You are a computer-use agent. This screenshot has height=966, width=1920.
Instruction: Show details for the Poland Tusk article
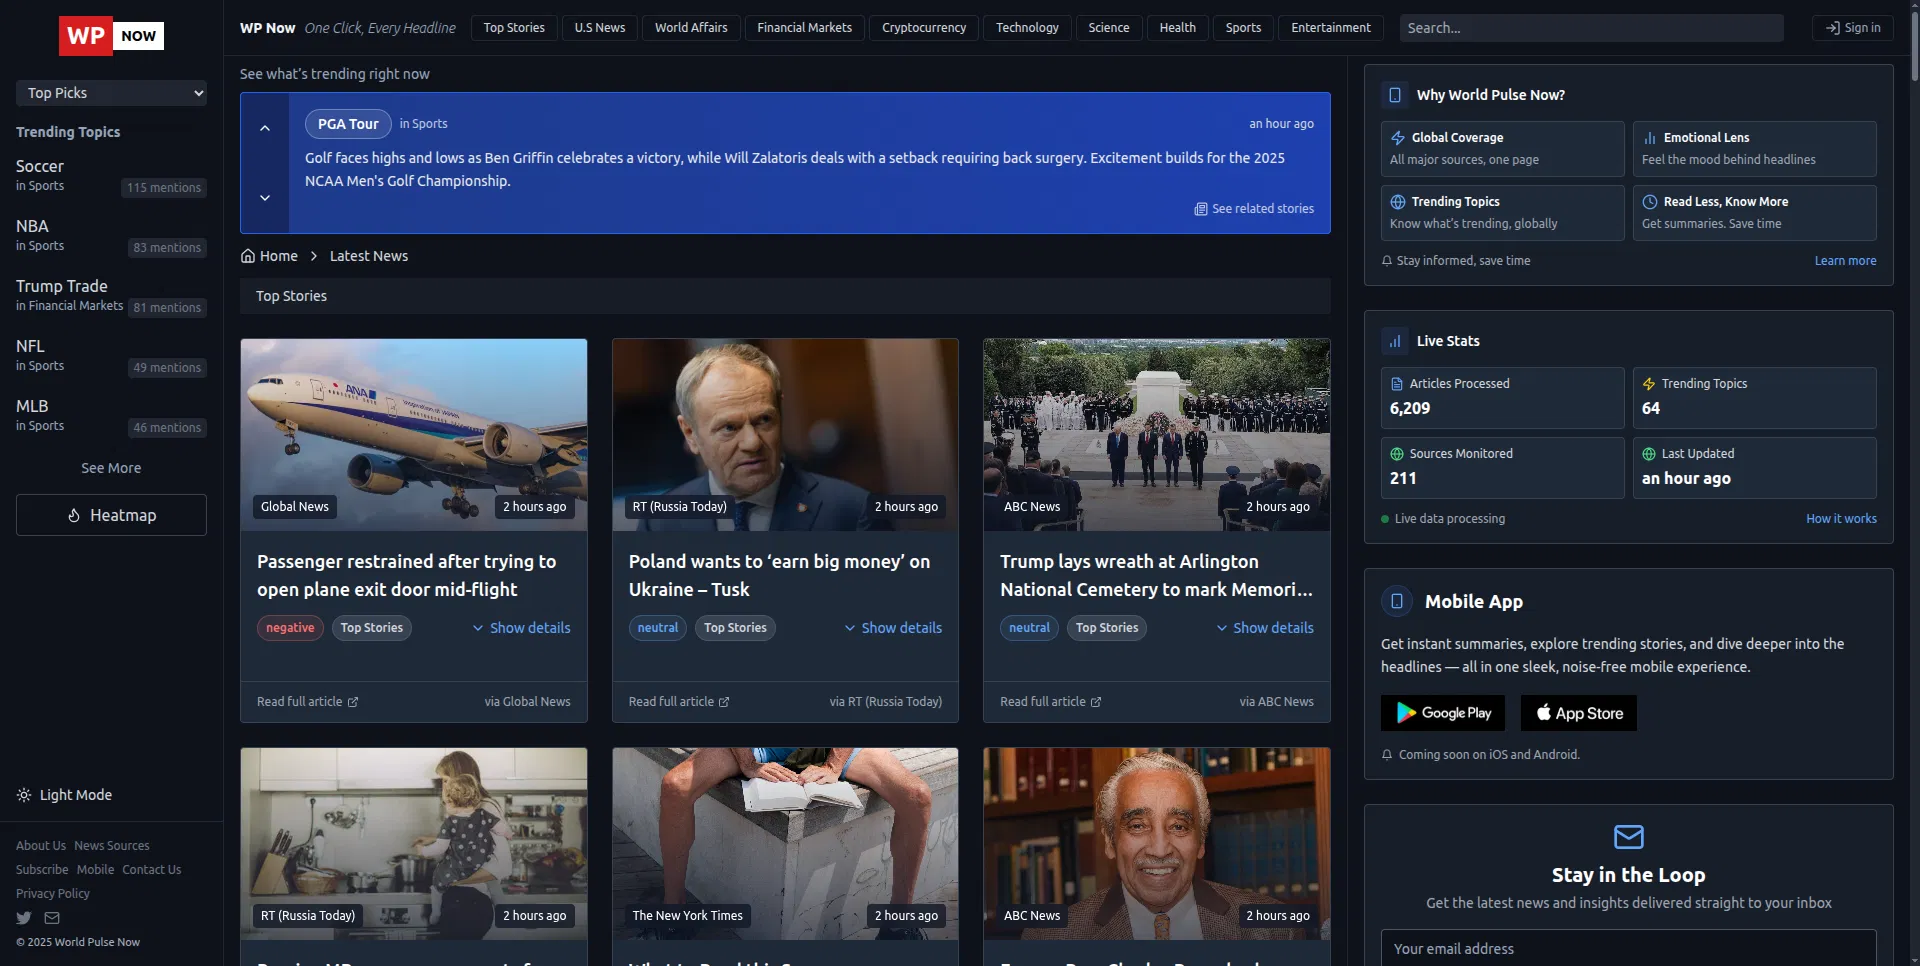click(893, 627)
